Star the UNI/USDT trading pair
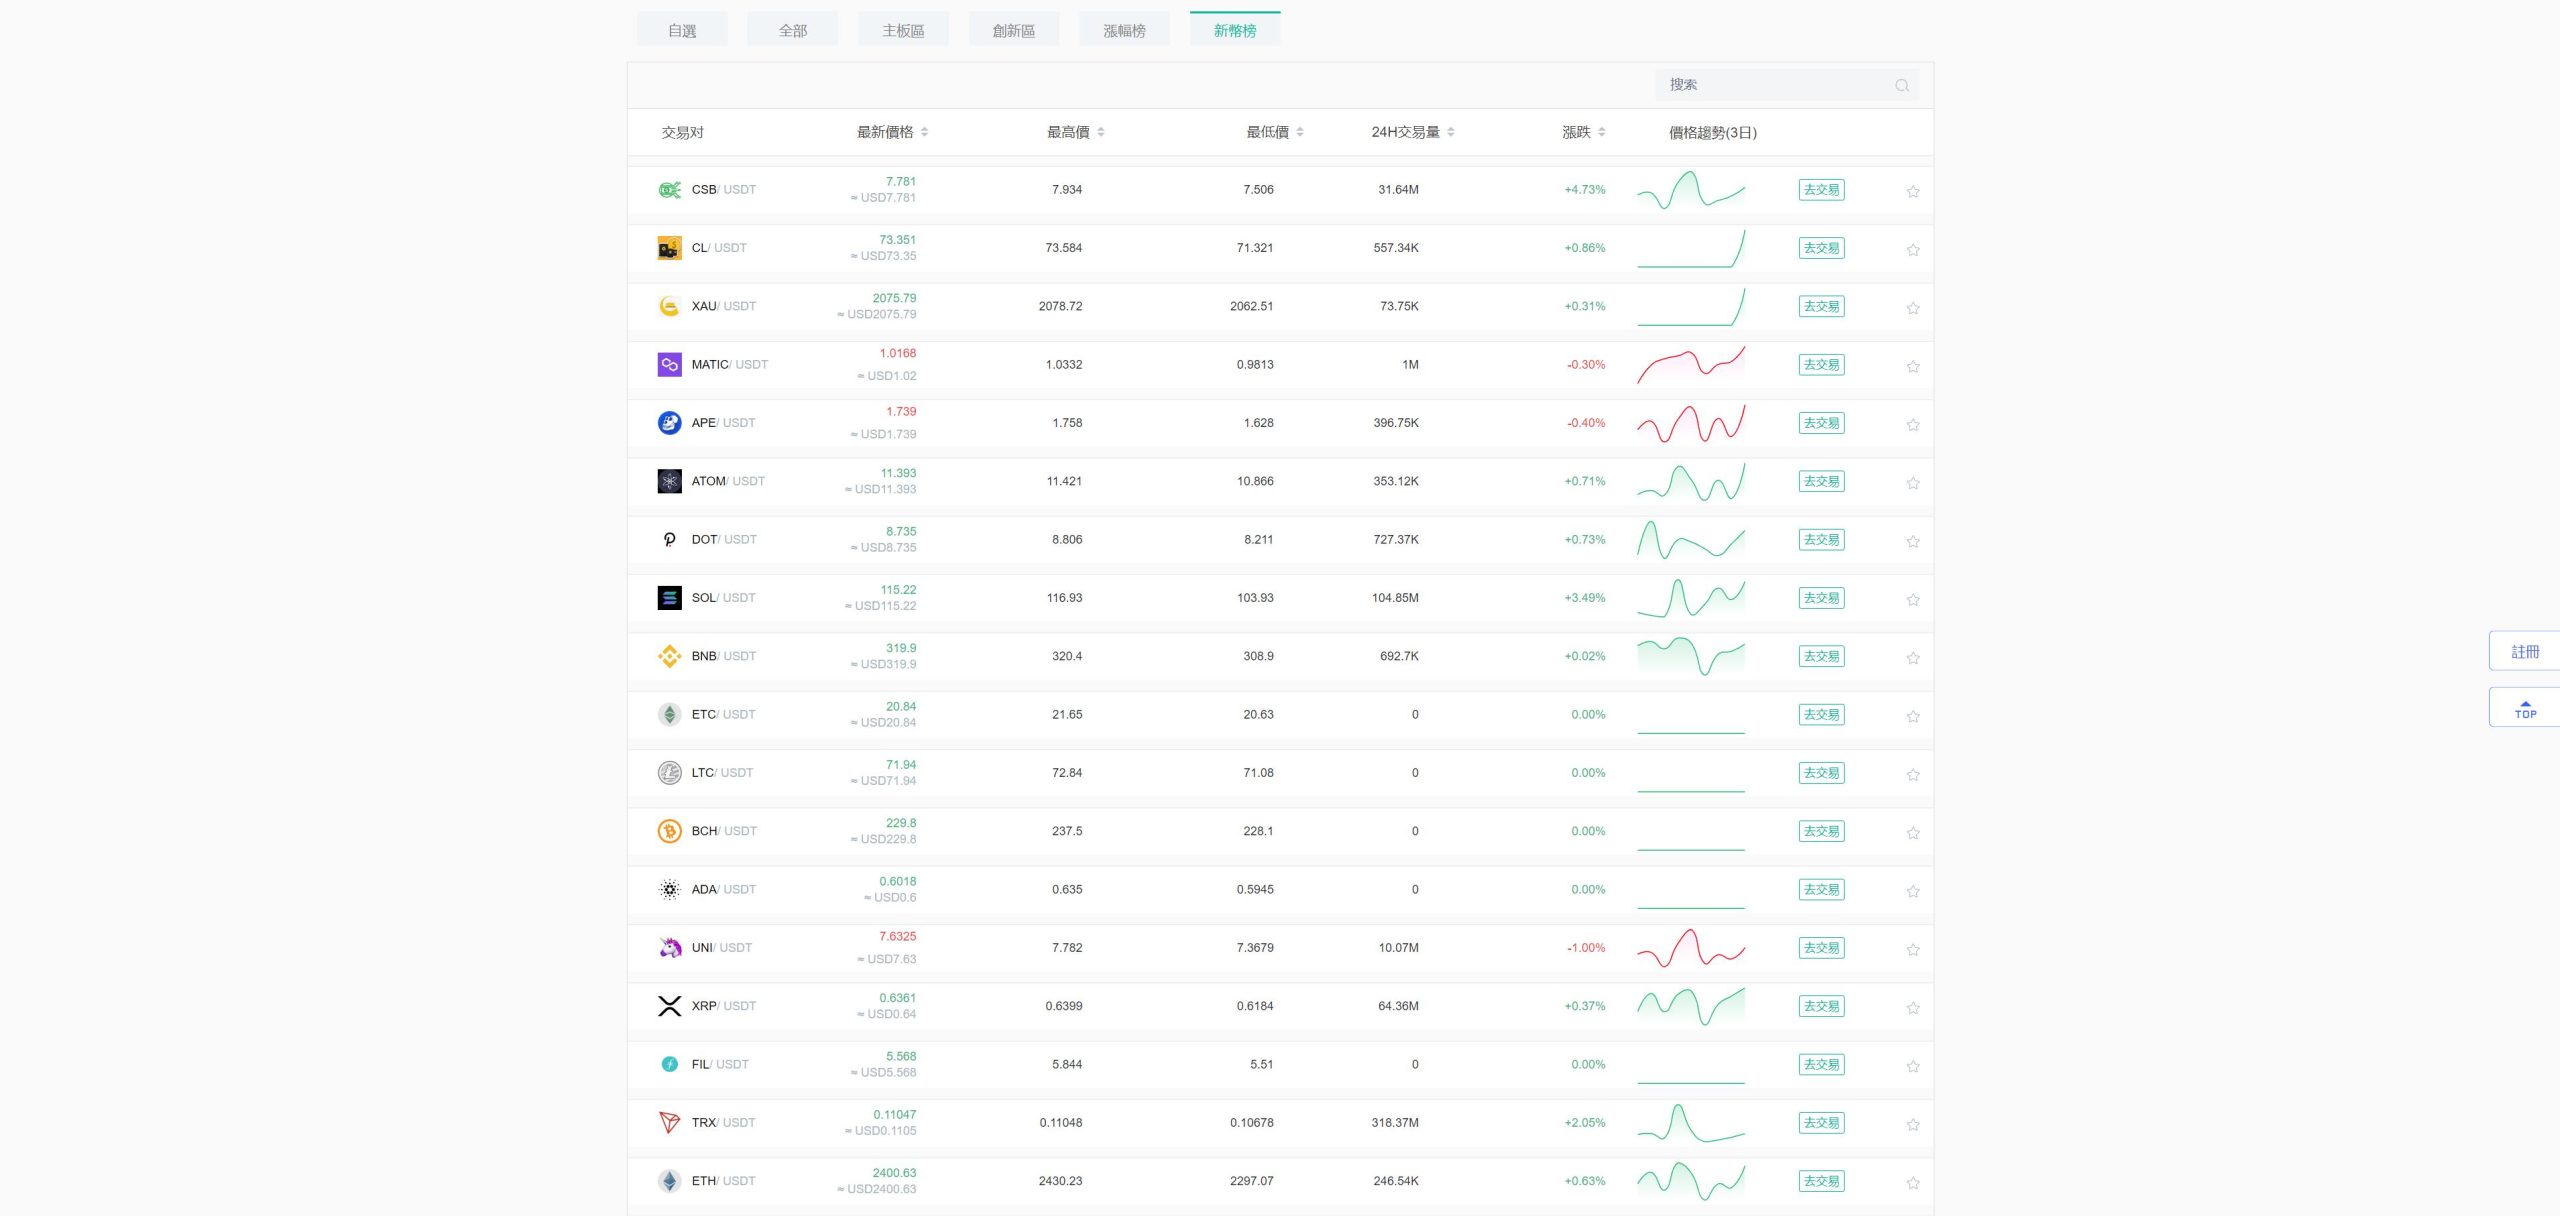 coord(1912,949)
